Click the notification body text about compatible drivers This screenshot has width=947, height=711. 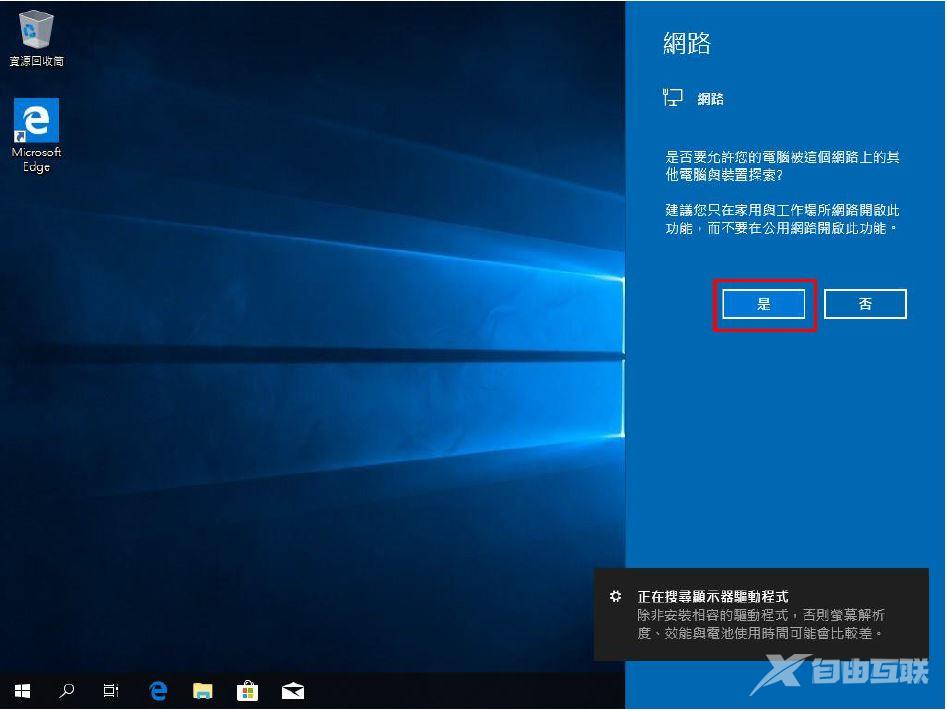pyautogui.click(x=761, y=624)
